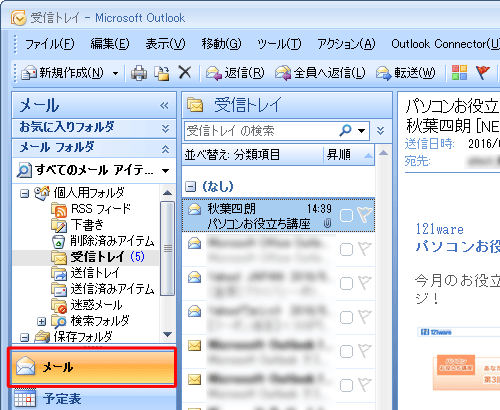The image size is (500, 410).
Task: Click the Categorize colored squares icon
Action: [x=459, y=72]
